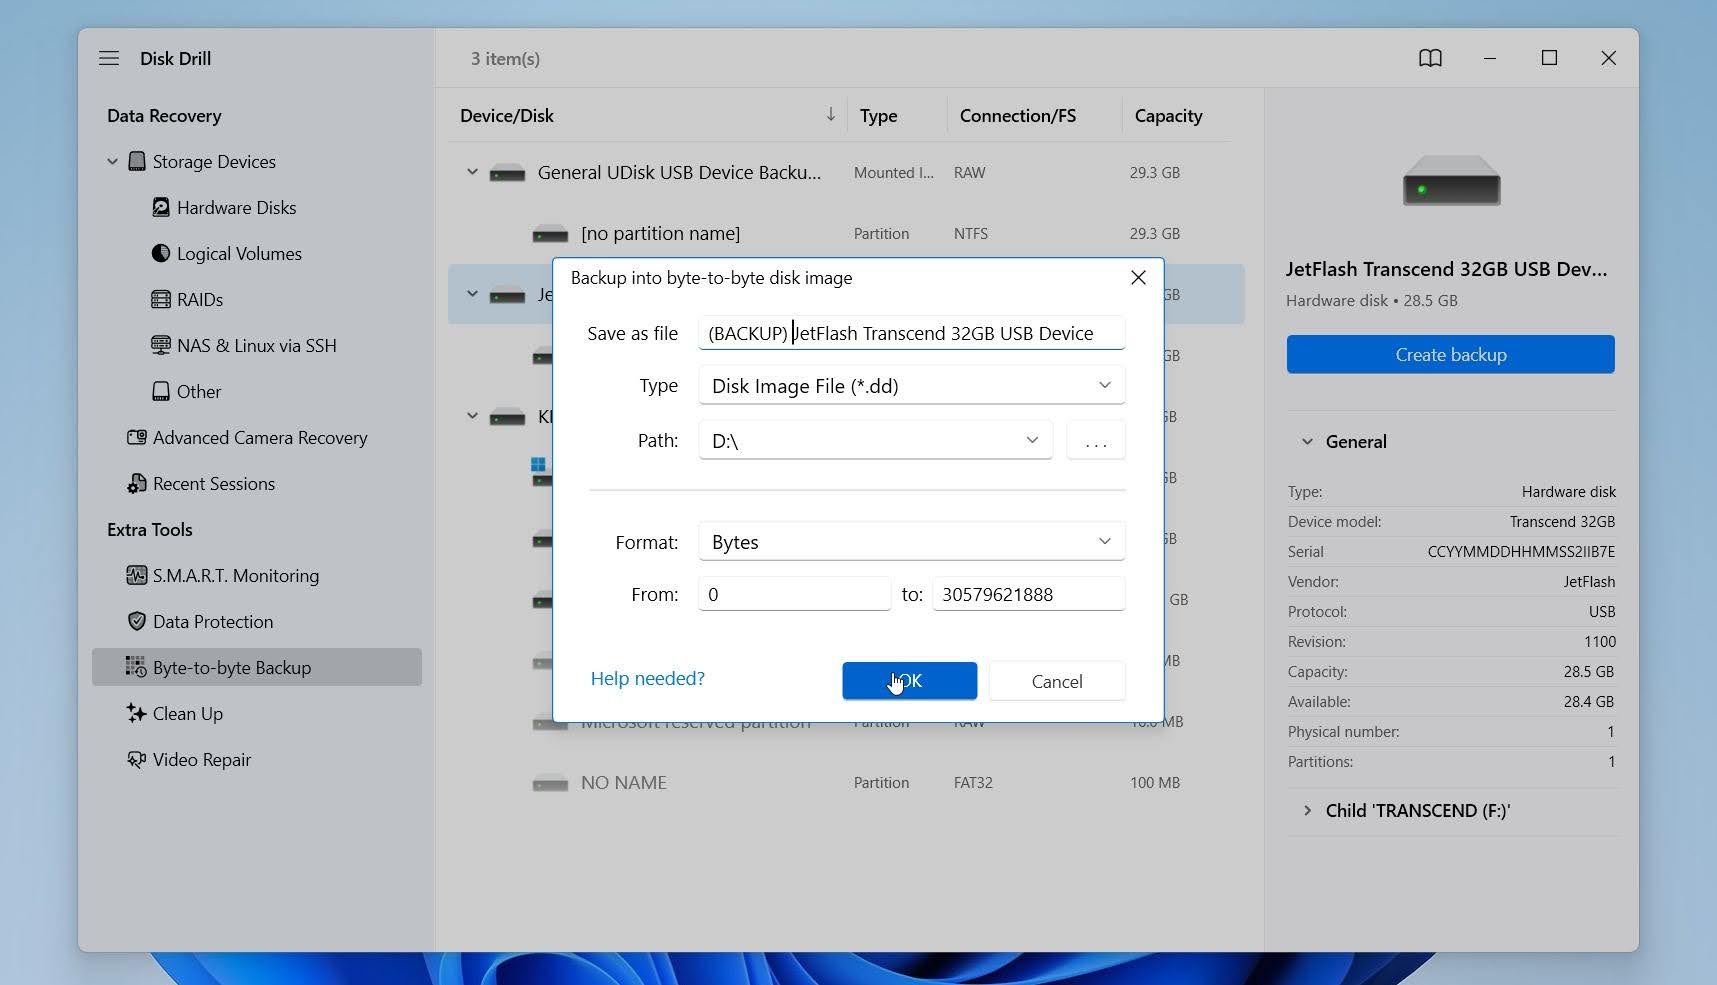Open Advanced Camera Recovery in sidebar

(260, 438)
